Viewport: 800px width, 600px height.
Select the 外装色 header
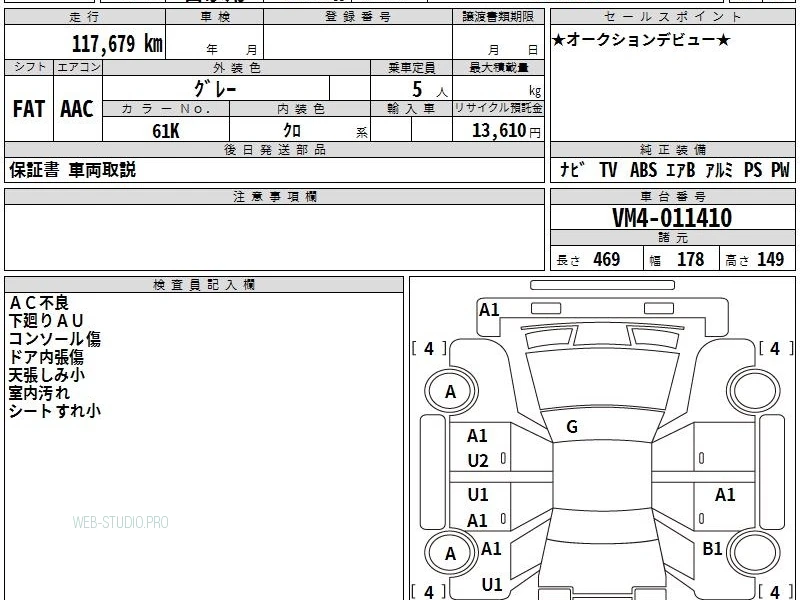coord(237,67)
